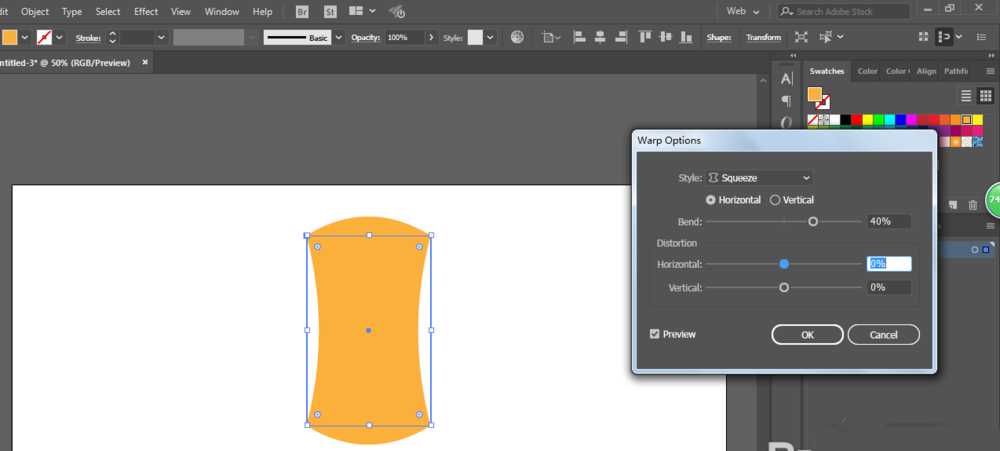Confirm warp with OK button
This screenshot has width=1000, height=451.
tap(807, 335)
